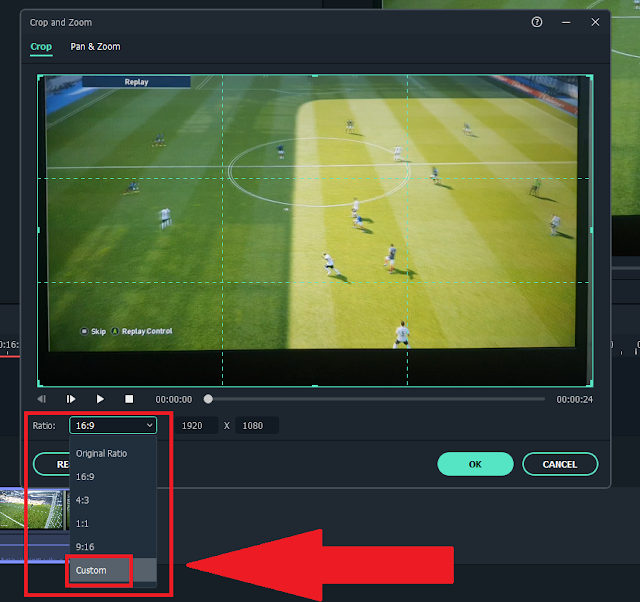Choose Custom from the ratio list
The image size is (640, 602).
pyautogui.click(x=113, y=570)
